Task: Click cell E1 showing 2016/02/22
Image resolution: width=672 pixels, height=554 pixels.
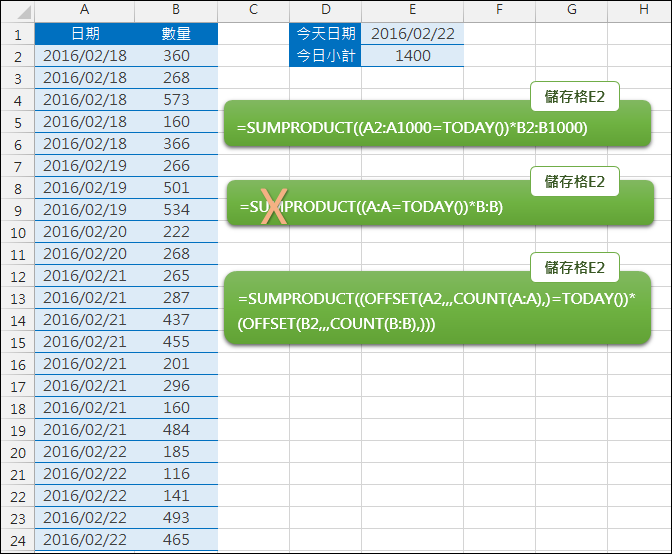Action: tap(412, 33)
